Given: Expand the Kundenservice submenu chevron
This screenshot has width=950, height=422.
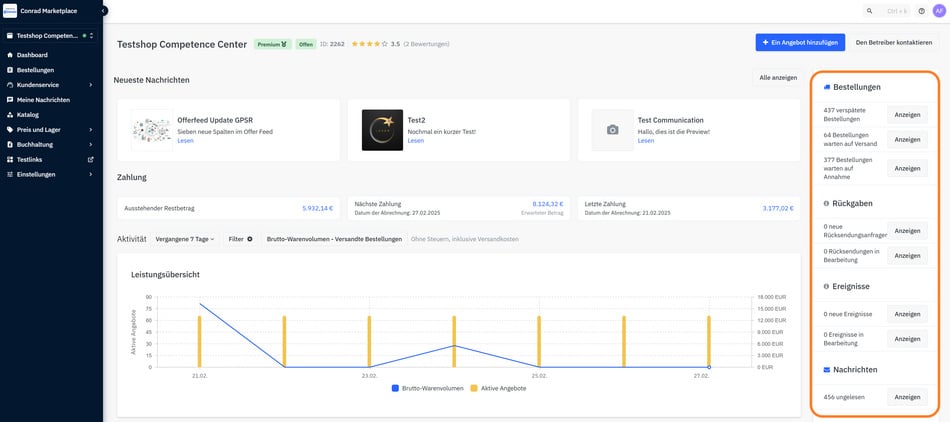Looking at the screenshot, I should coord(91,85).
